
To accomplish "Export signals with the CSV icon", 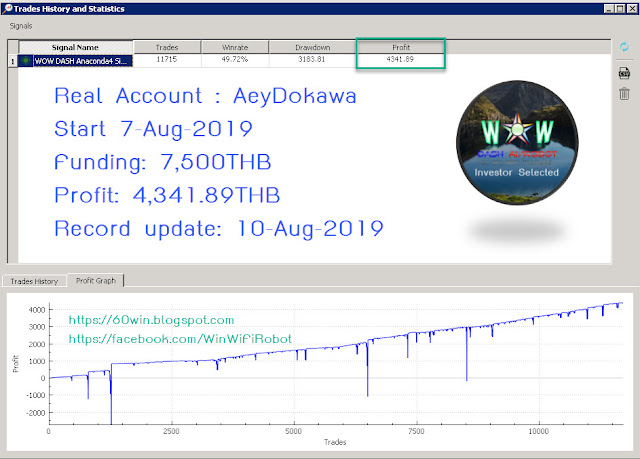I will pos(624,73).
